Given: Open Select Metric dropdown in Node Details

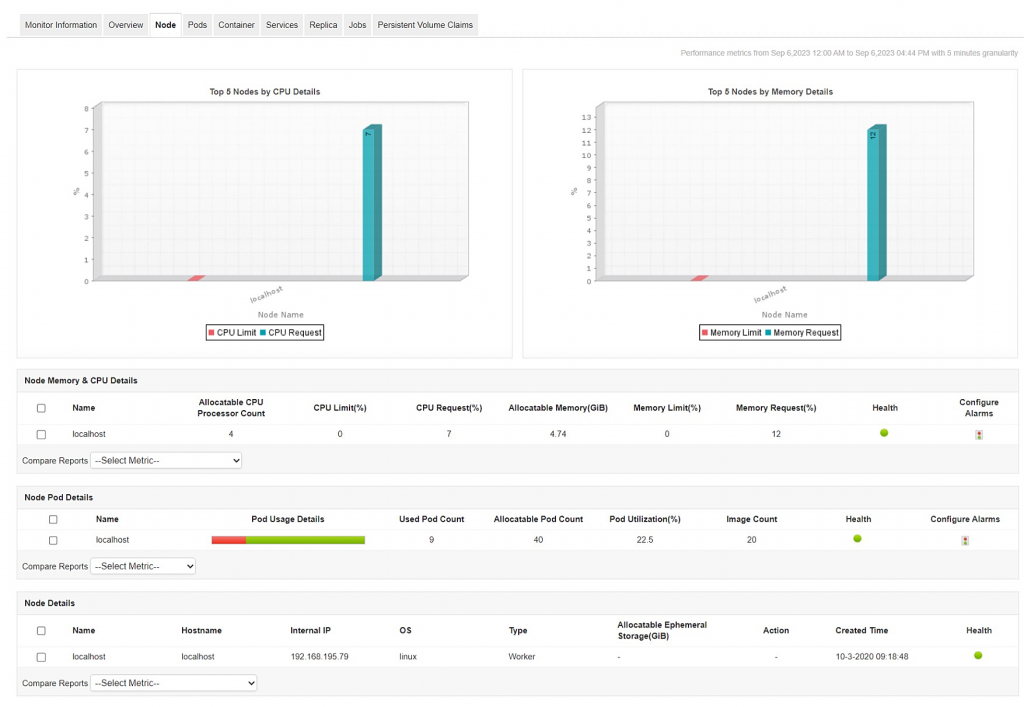Looking at the screenshot, I should click(x=173, y=683).
